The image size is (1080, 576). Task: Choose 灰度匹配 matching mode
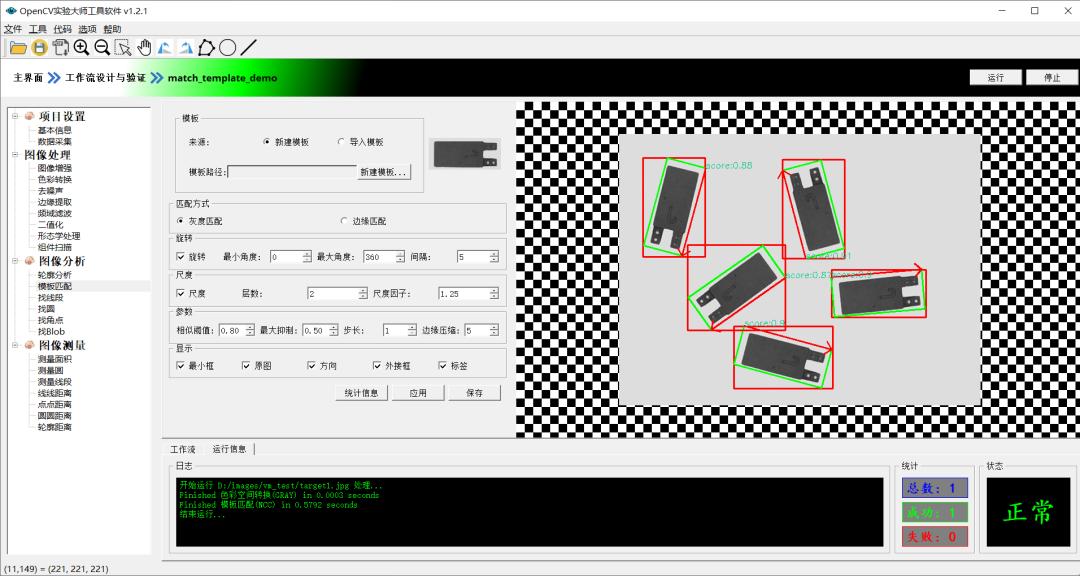click(x=181, y=221)
